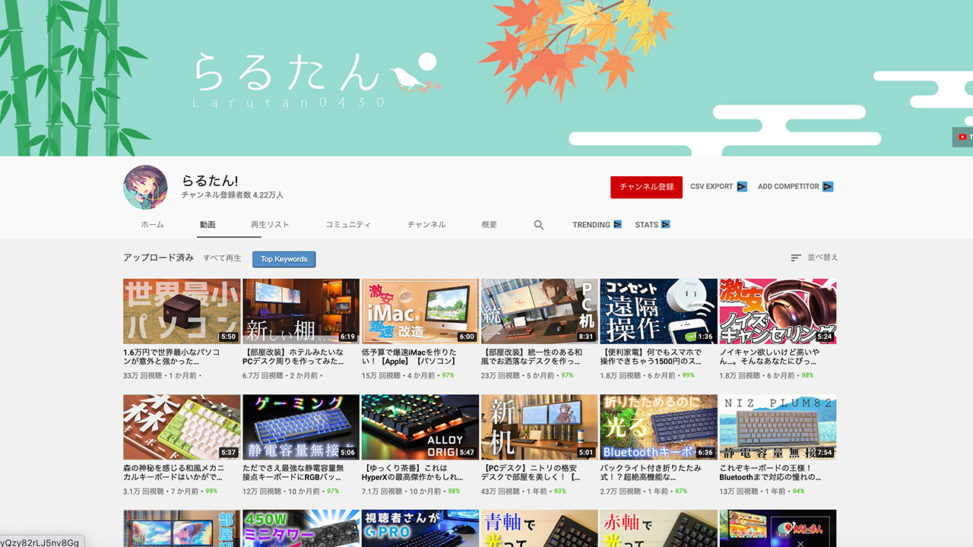Click title これぞキーボードの王様

[770, 472]
